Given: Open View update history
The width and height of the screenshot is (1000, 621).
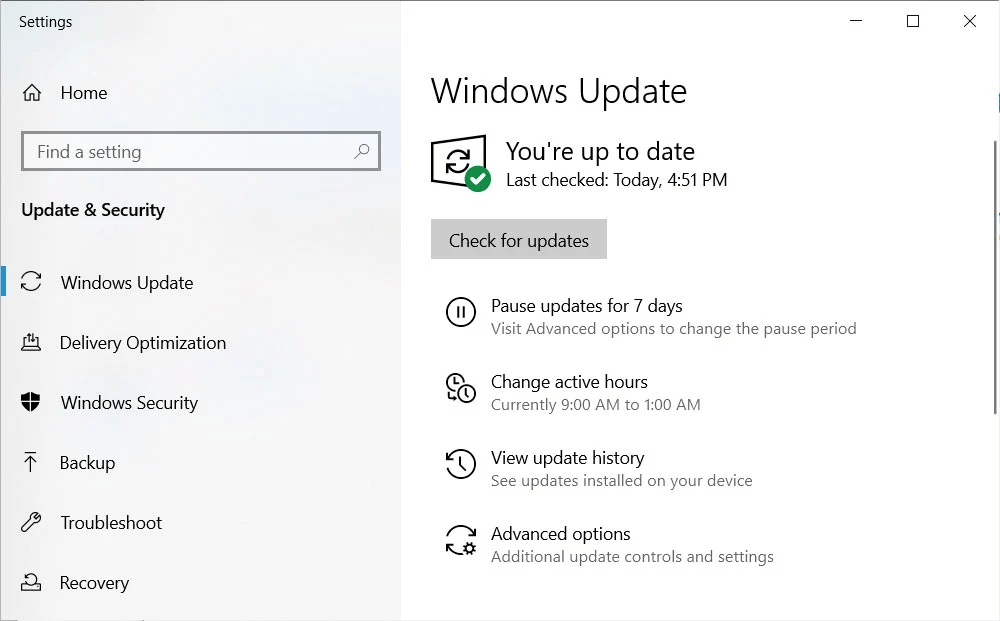Looking at the screenshot, I should (568, 458).
